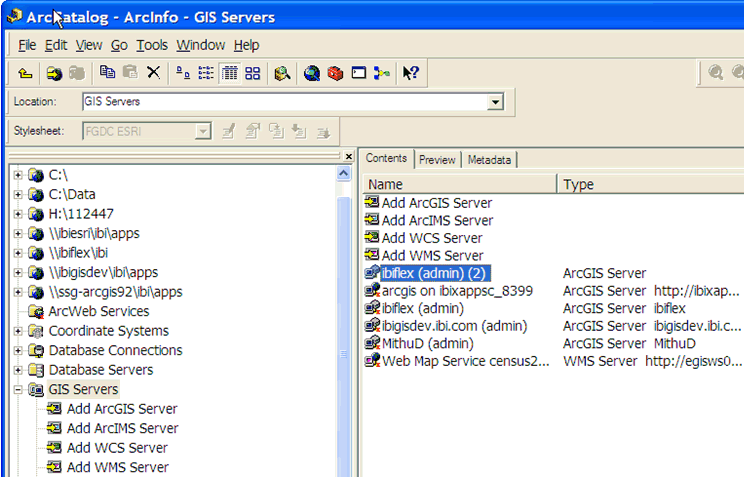Select ibigisdev.ibi.com (admin) server entry

[453, 326]
